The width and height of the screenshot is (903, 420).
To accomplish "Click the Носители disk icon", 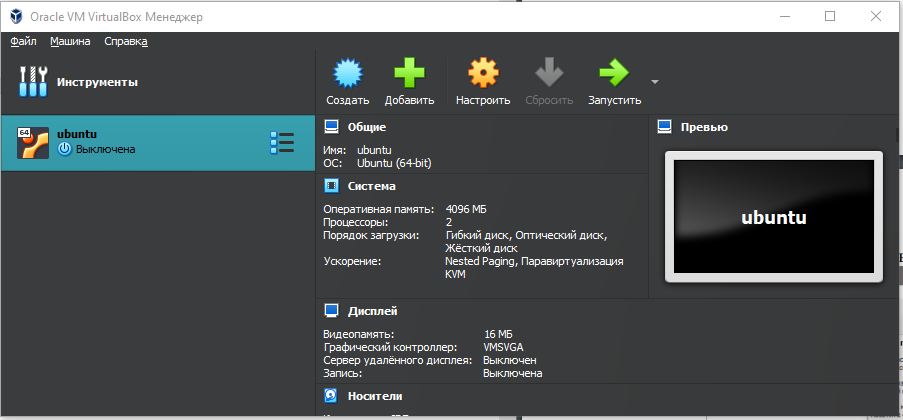I will tap(331, 396).
